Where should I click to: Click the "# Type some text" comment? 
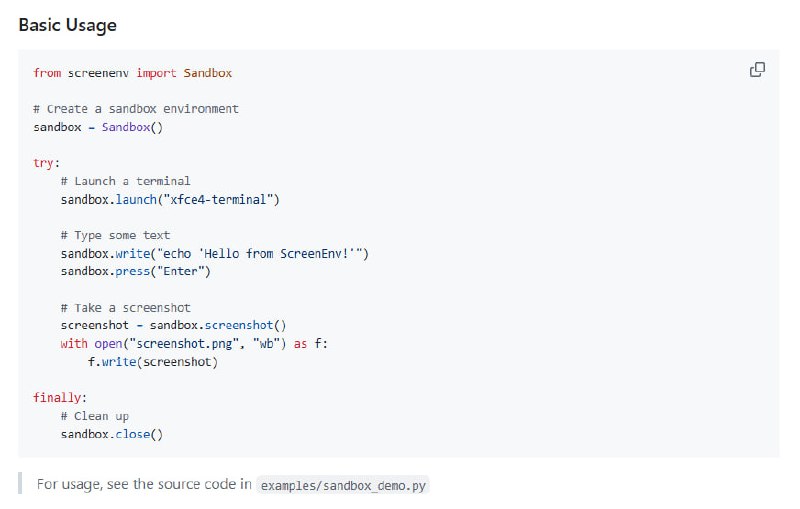tap(115, 235)
